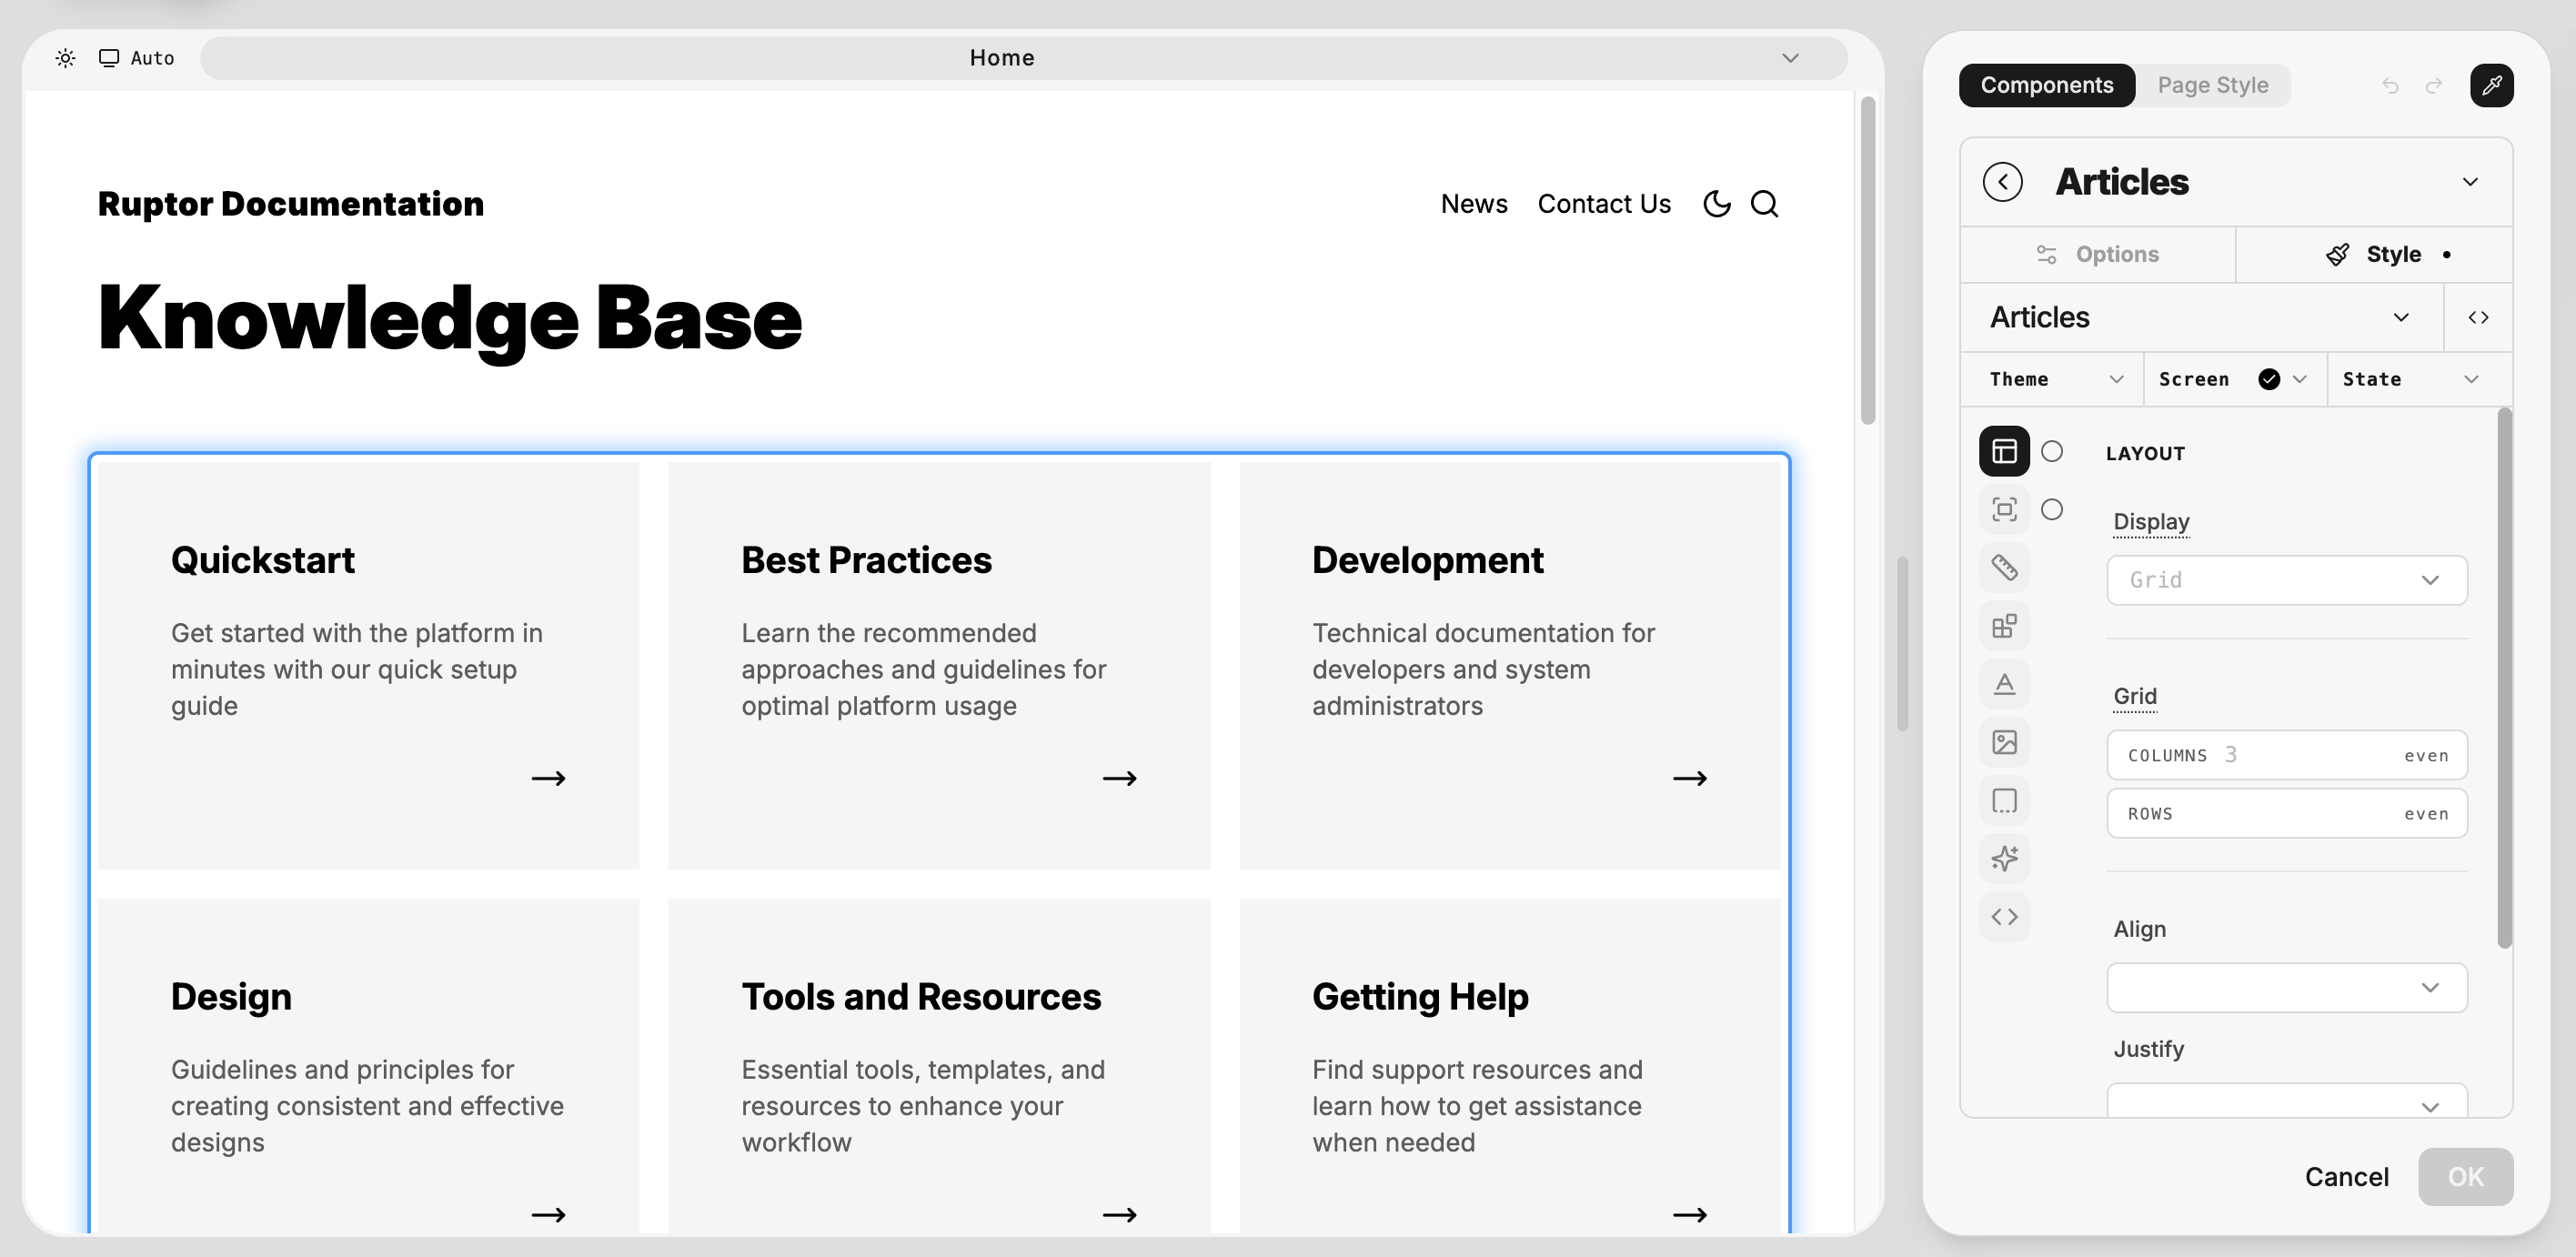Click the Rows grid input field

point(2286,813)
